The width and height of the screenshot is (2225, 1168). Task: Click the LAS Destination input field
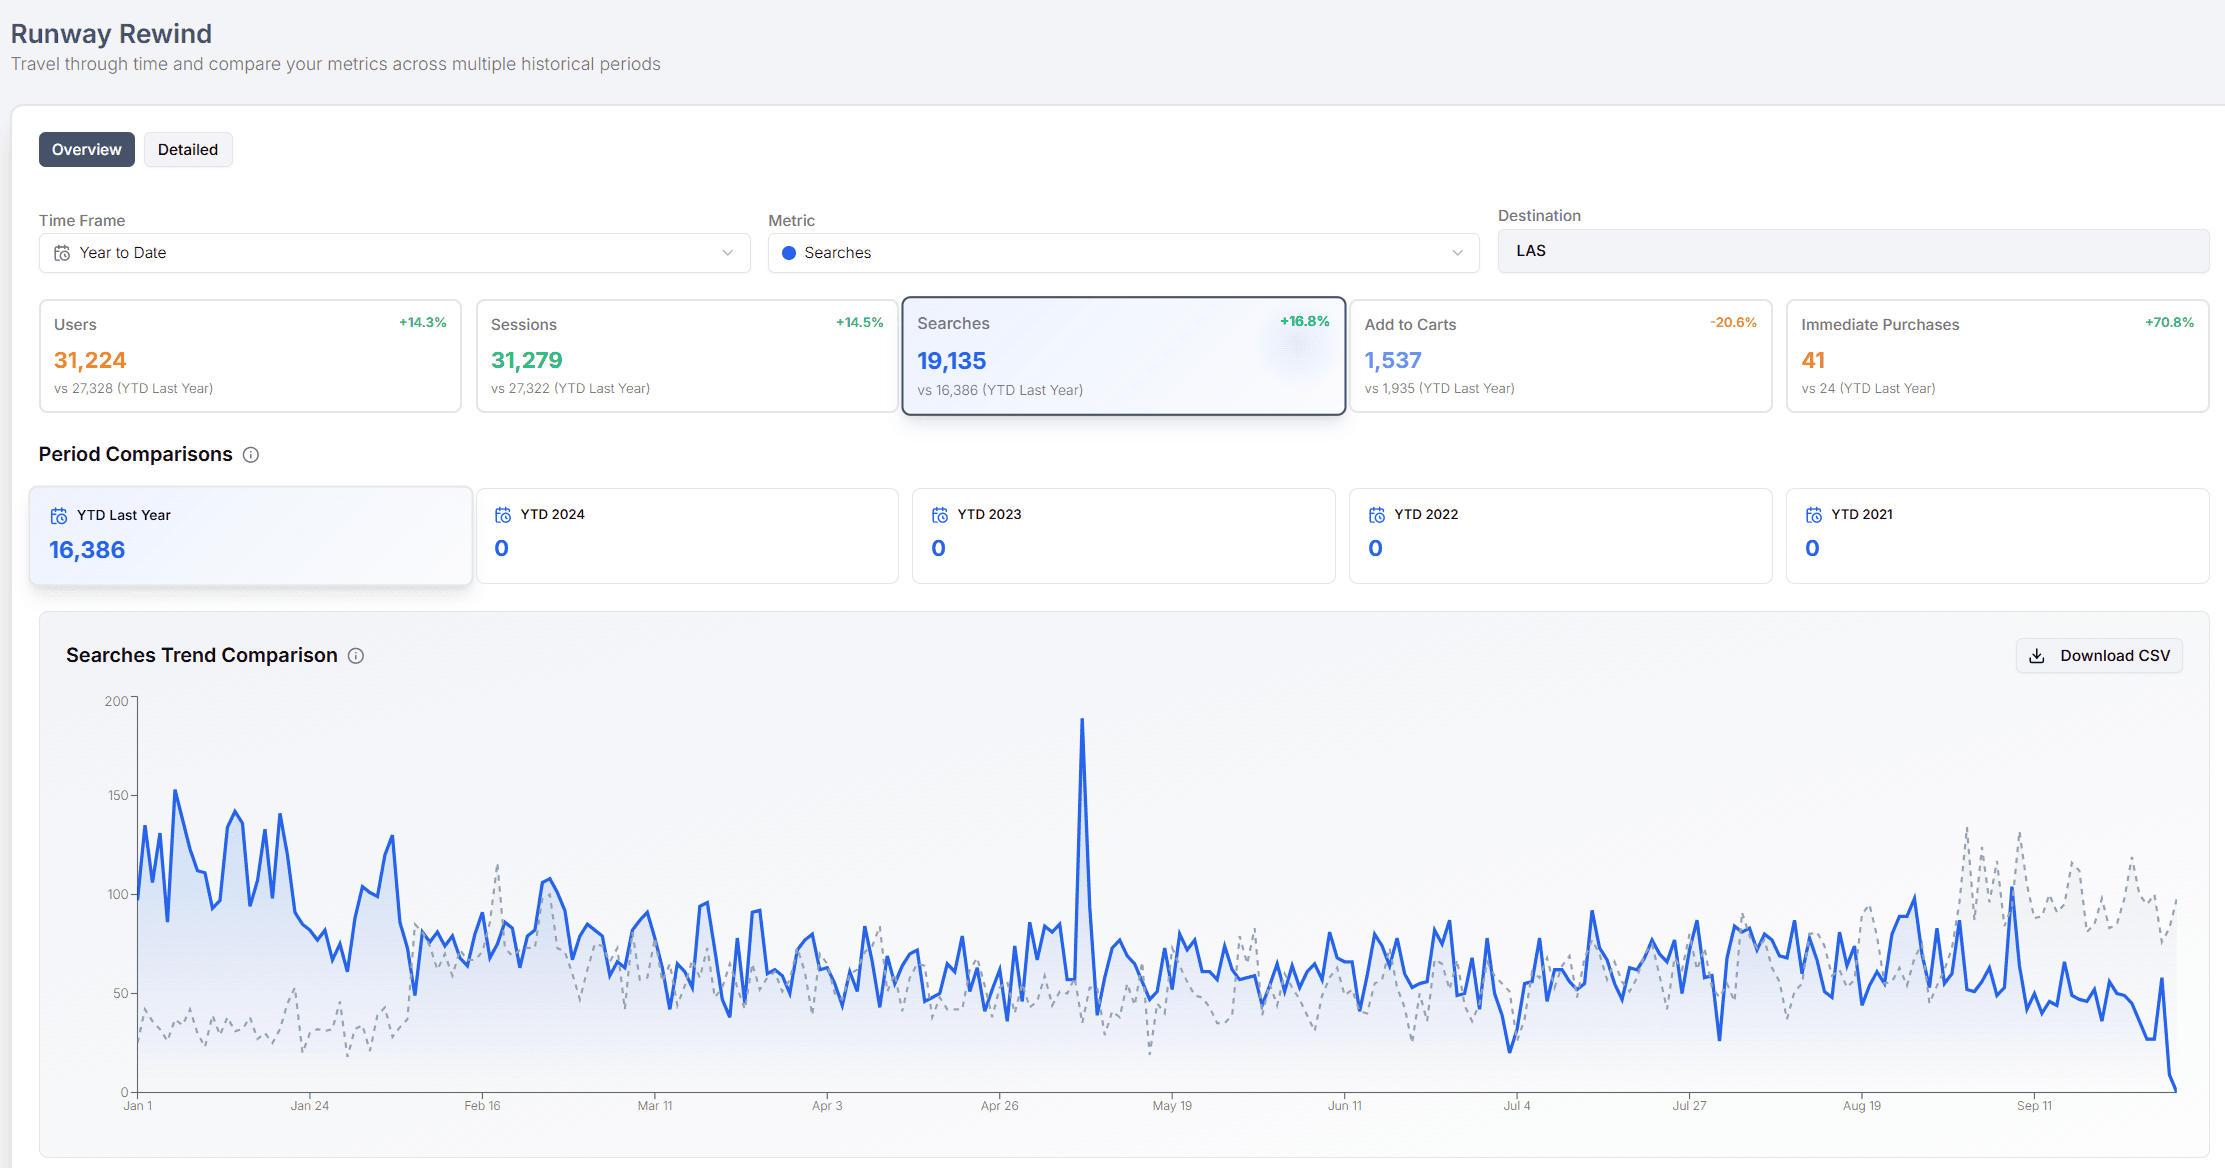click(1853, 251)
